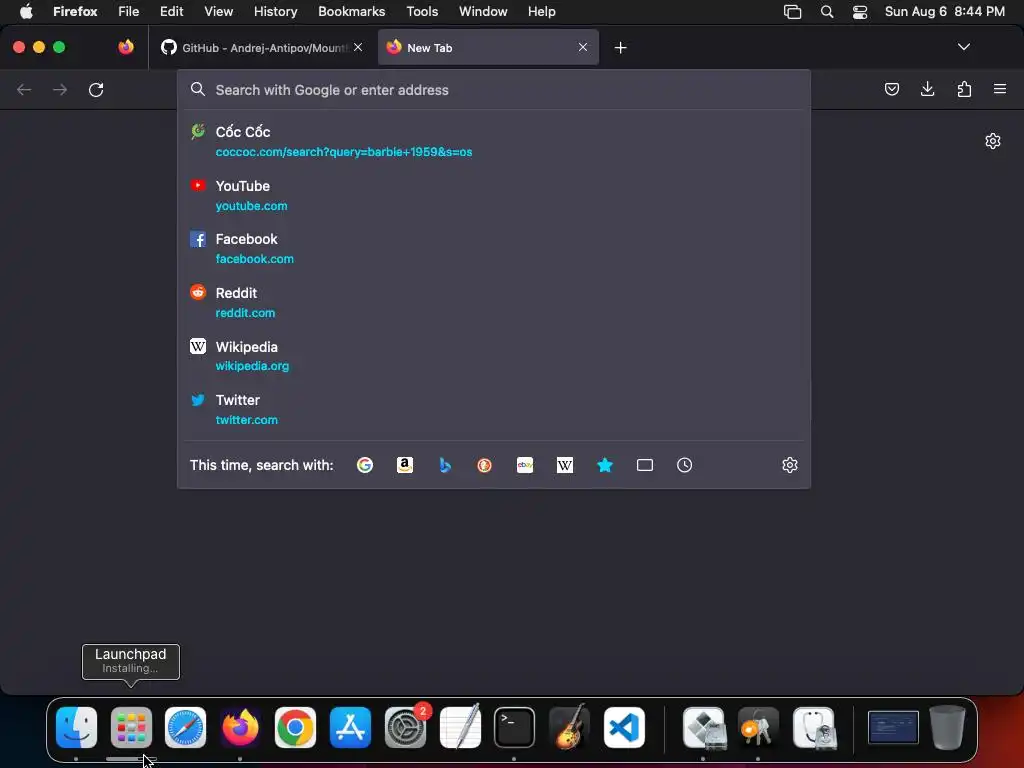Open the Extensions puzzle icon
The image size is (1024, 768).
pyautogui.click(x=964, y=89)
